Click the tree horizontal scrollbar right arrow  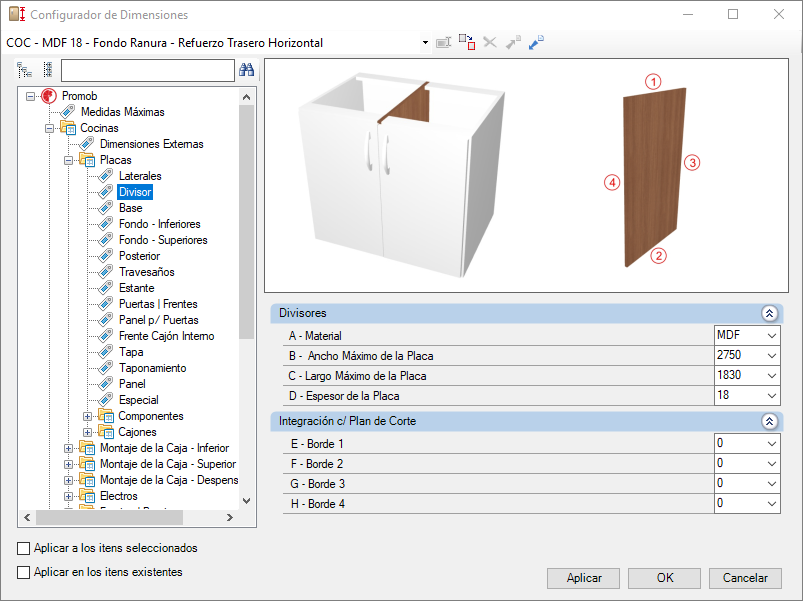[229, 518]
